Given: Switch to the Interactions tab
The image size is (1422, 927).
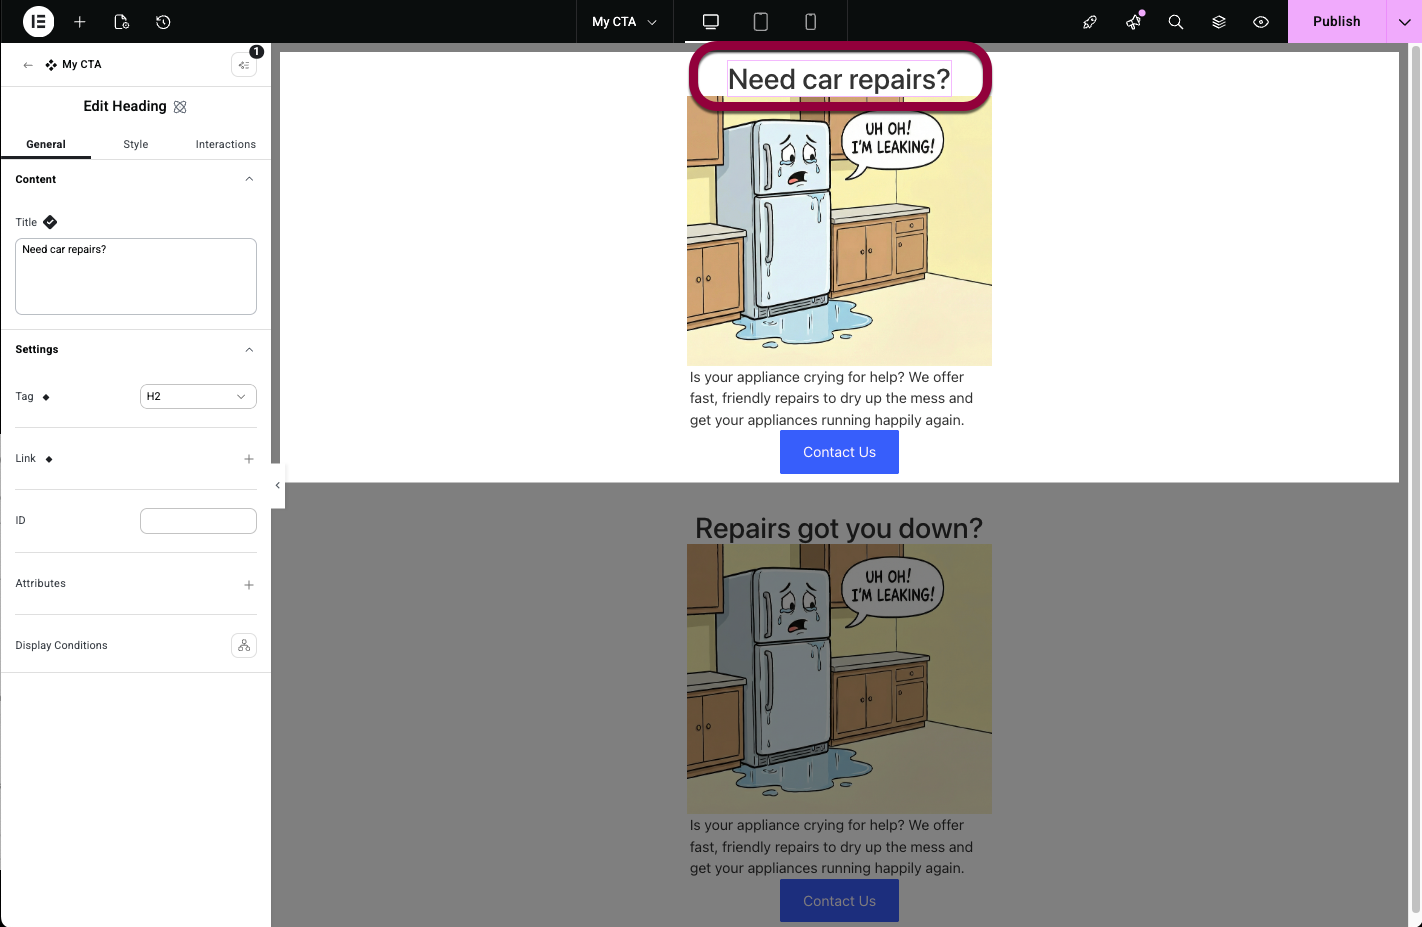Looking at the screenshot, I should coord(225,144).
